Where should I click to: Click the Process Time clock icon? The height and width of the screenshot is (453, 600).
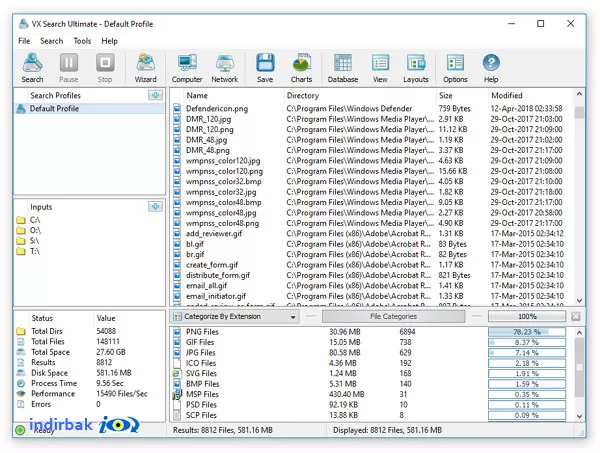[x=21, y=383]
